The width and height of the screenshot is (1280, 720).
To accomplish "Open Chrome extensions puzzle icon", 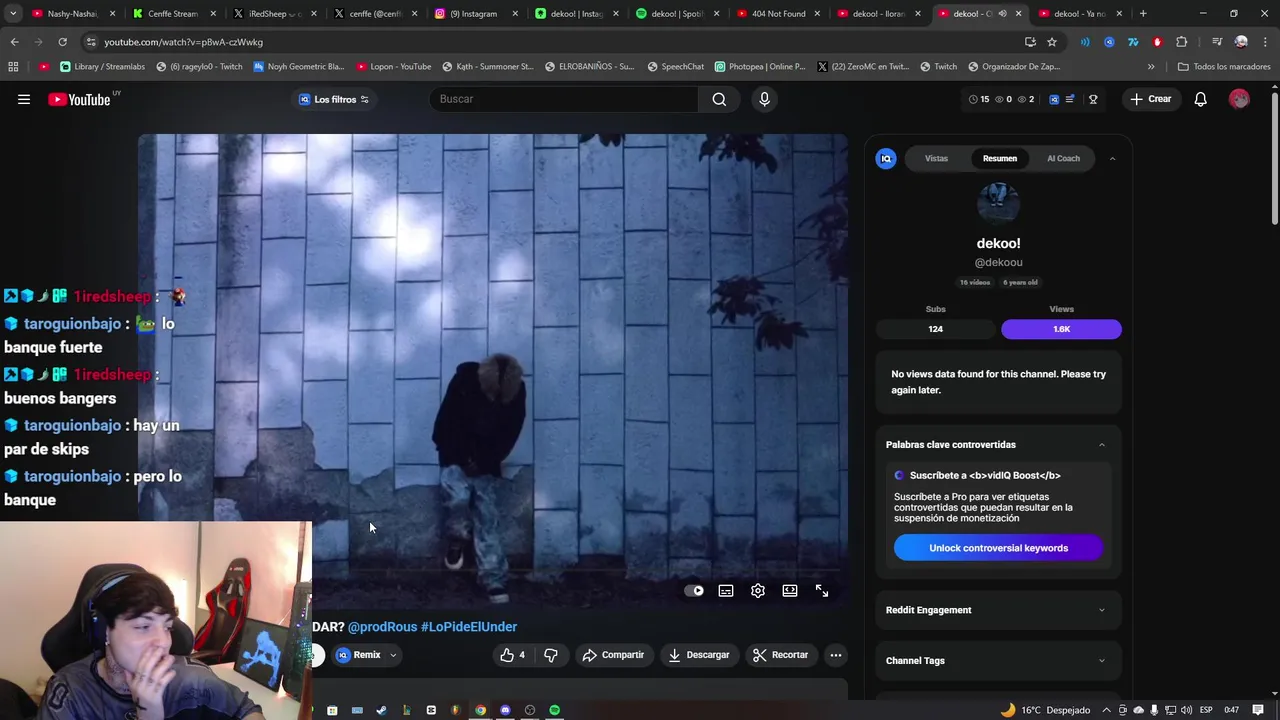I will pyautogui.click(x=1182, y=42).
